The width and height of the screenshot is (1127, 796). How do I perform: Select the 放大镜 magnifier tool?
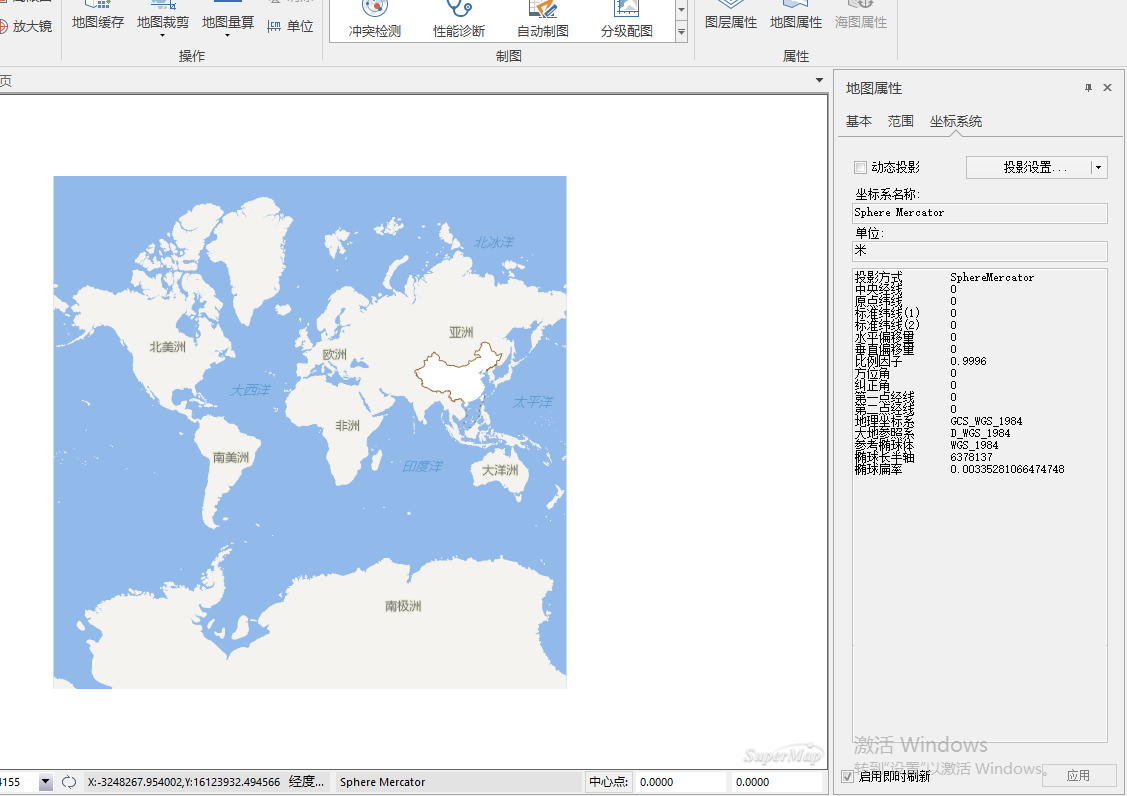(x=26, y=27)
